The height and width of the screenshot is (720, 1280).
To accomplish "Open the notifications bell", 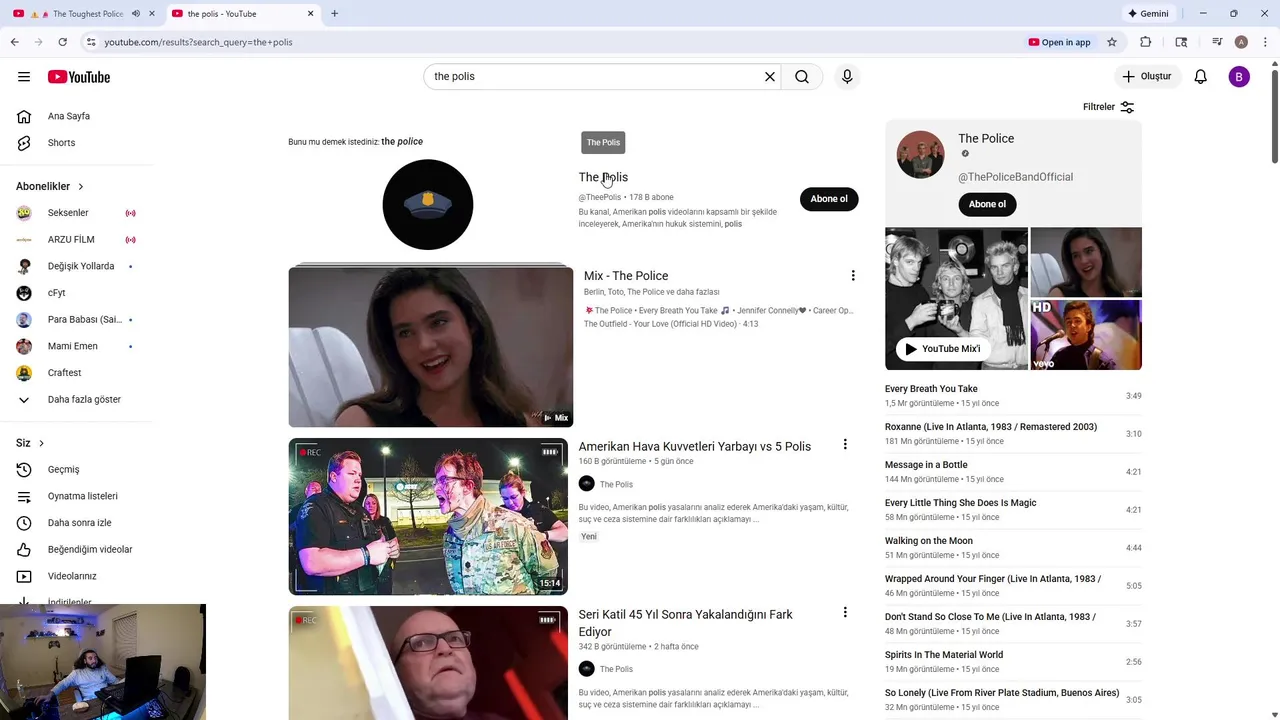I will point(1201,77).
